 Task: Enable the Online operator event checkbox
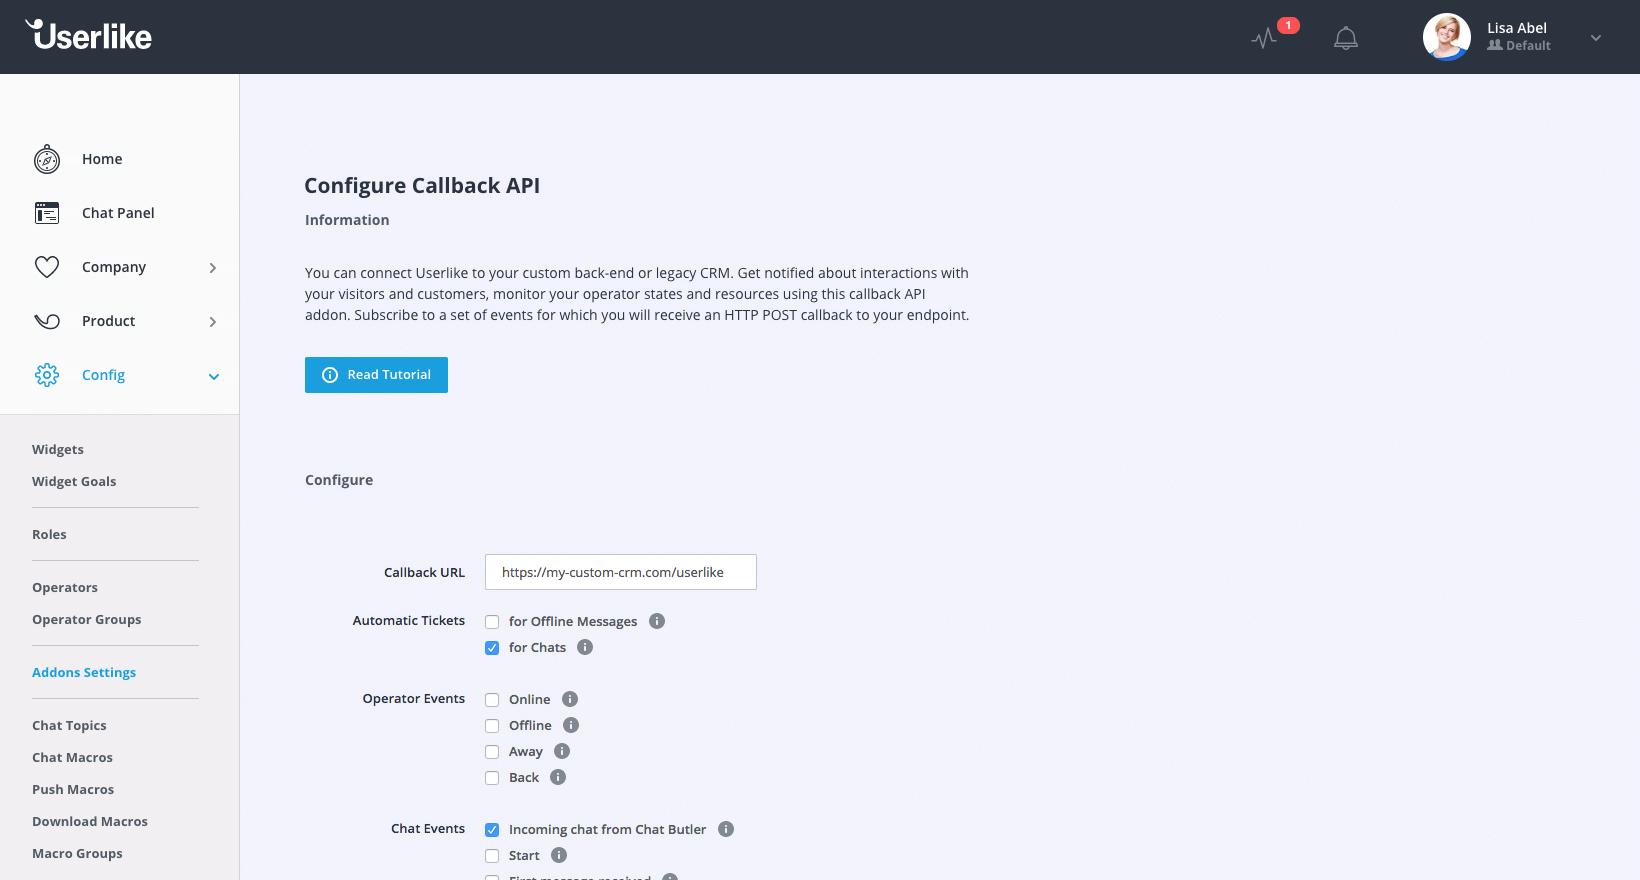(492, 700)
